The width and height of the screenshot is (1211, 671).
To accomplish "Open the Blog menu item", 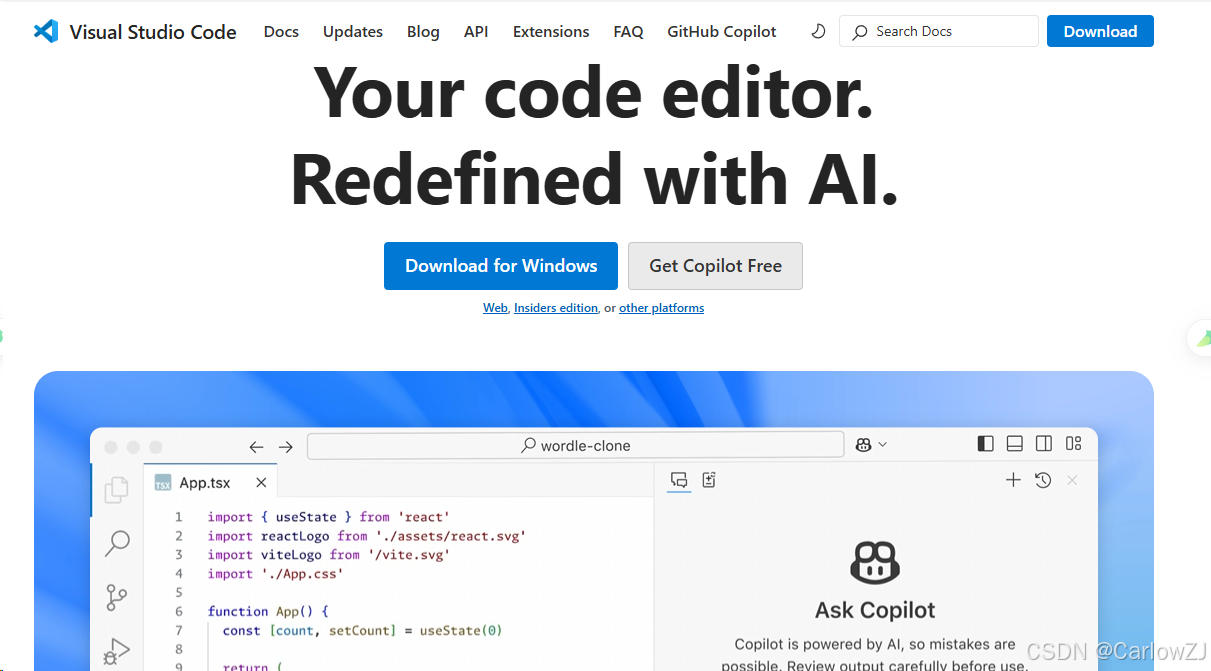I will click(x=423, y=32).
